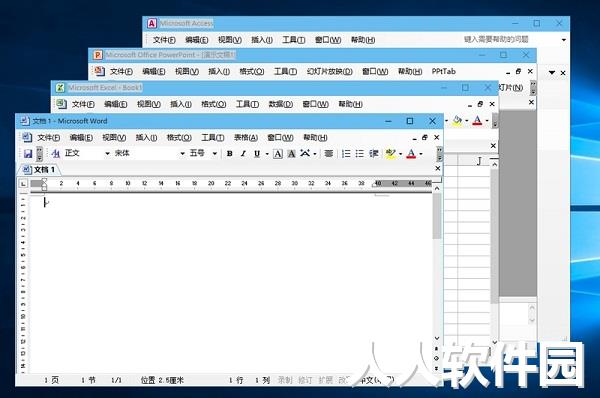Save the Word document via the floppy icon
600x398 pixels.
pyautogui.click(x=28, y=153)
